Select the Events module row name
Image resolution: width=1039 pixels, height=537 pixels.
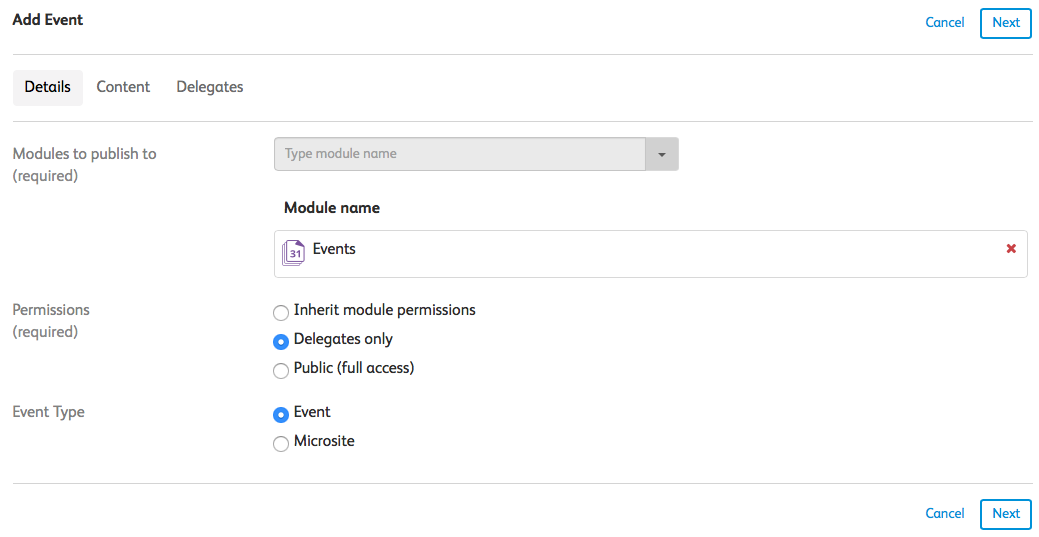click(334, 249)
